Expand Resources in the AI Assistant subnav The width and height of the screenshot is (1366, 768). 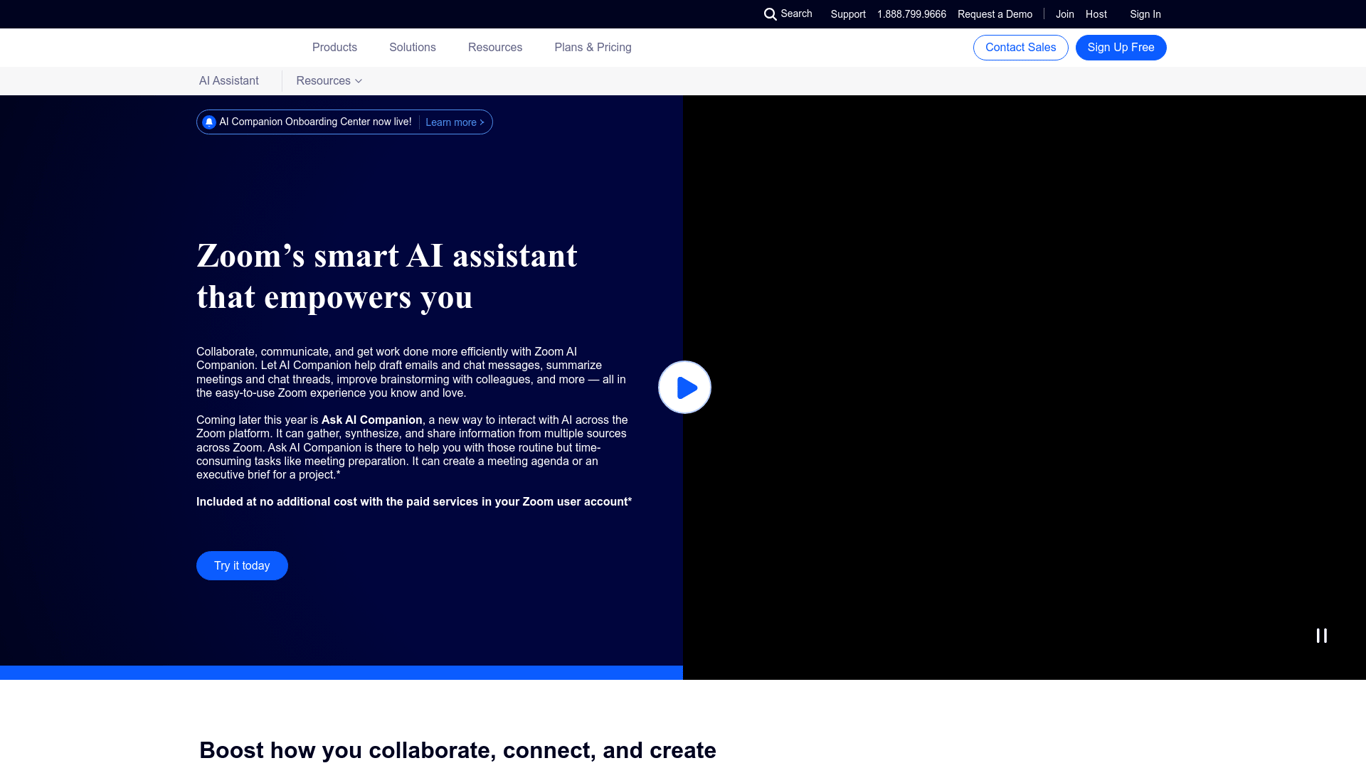tap(328, 81)
